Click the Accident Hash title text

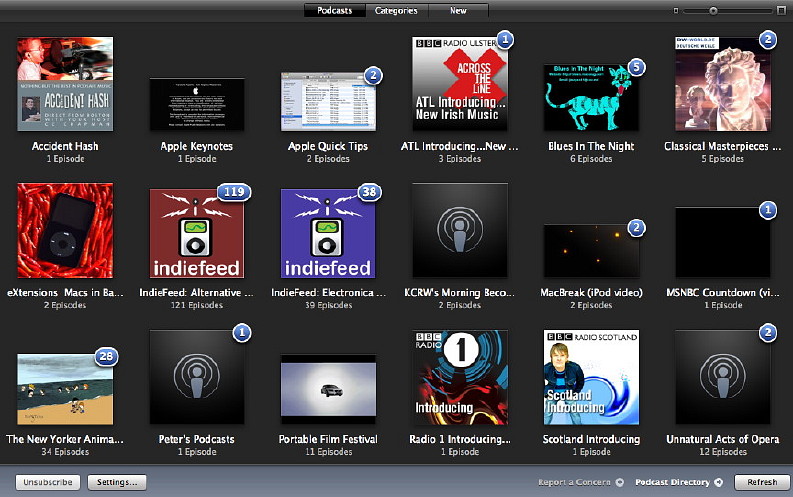point(65,146)
